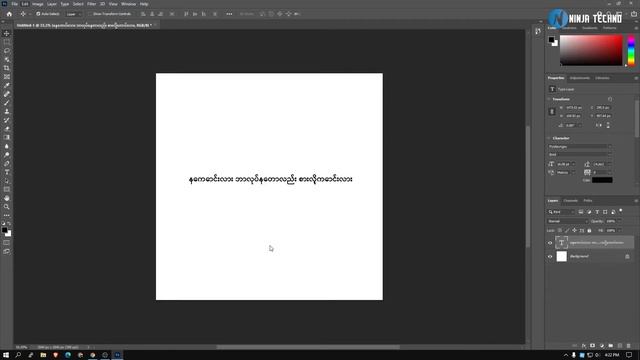Screen dimensions: 640x360
Task: Open the Filter menu
Action: click(x=91, y=4)
